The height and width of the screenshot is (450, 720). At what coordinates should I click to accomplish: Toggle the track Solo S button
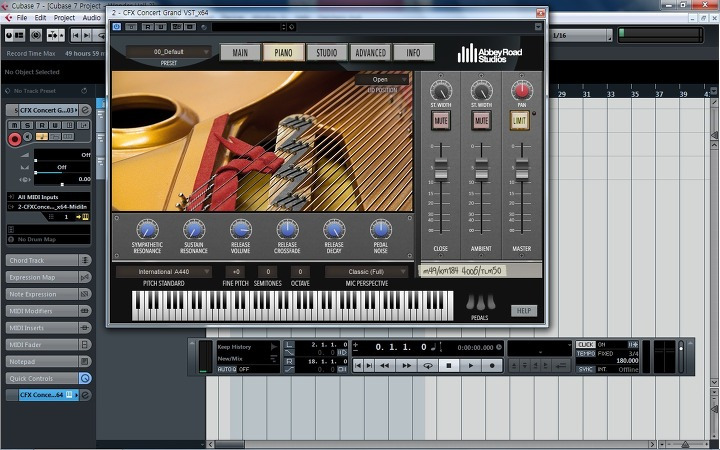(28, 125)
